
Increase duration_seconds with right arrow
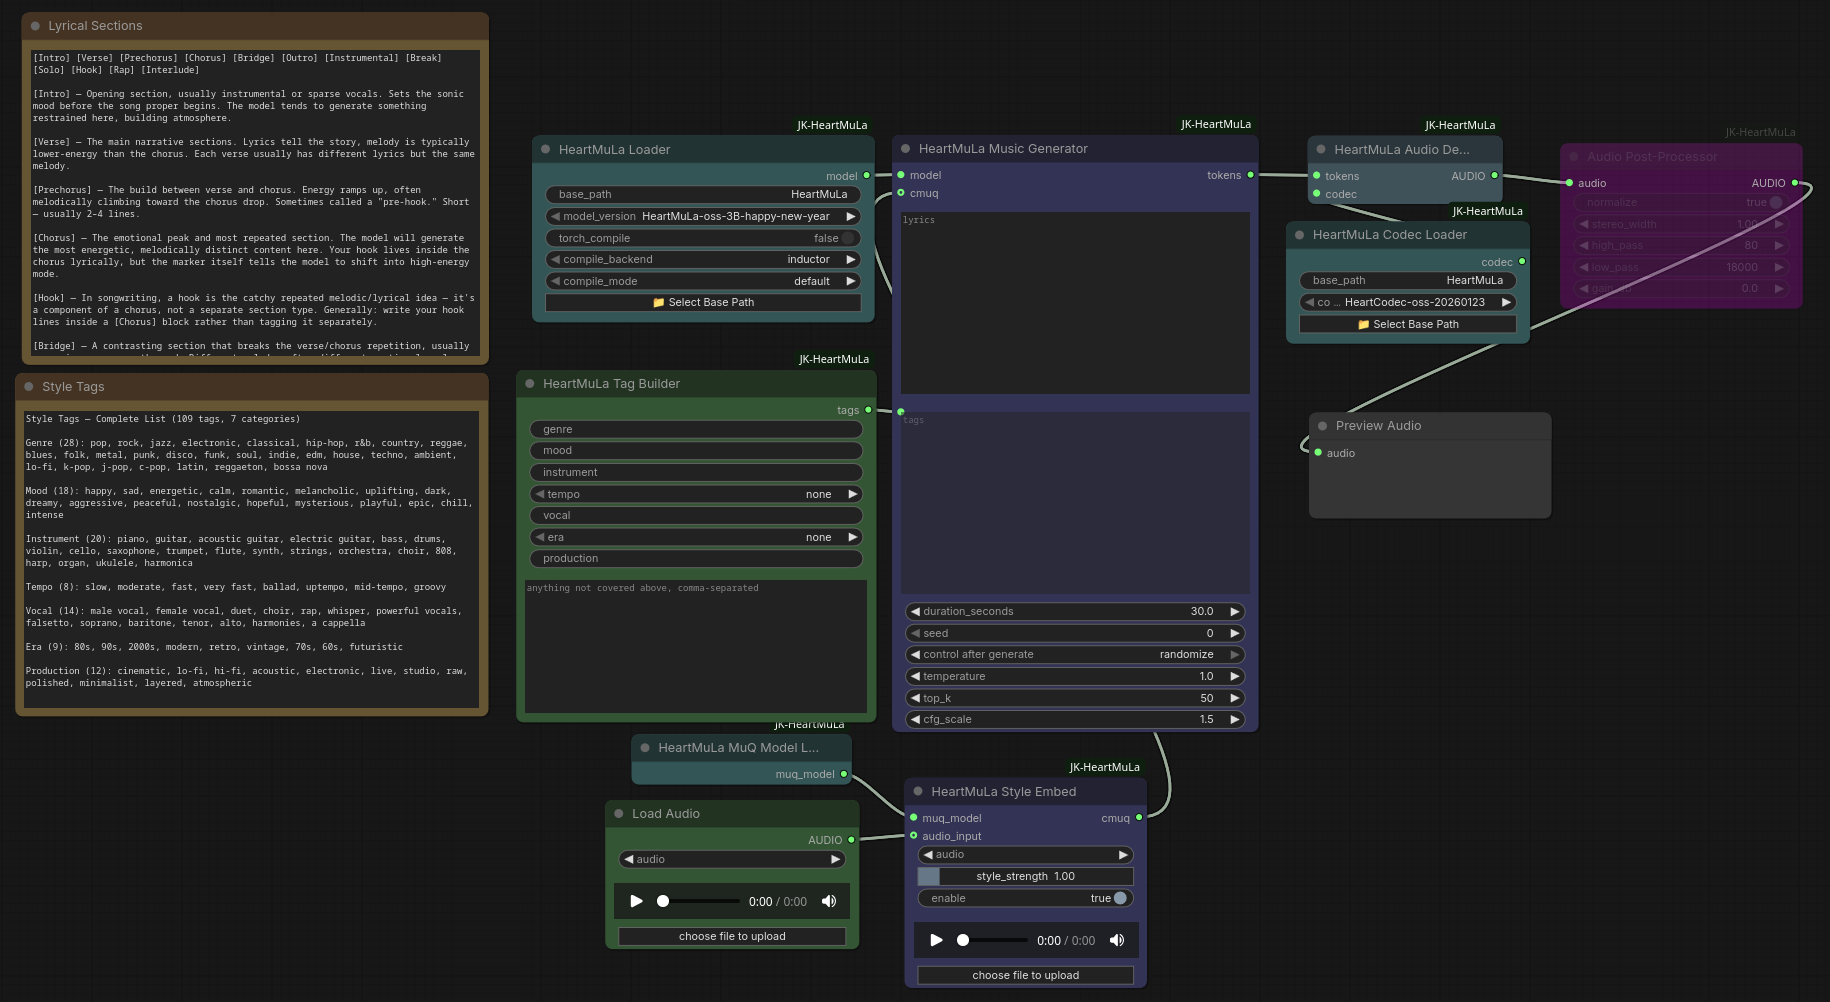1234,611
